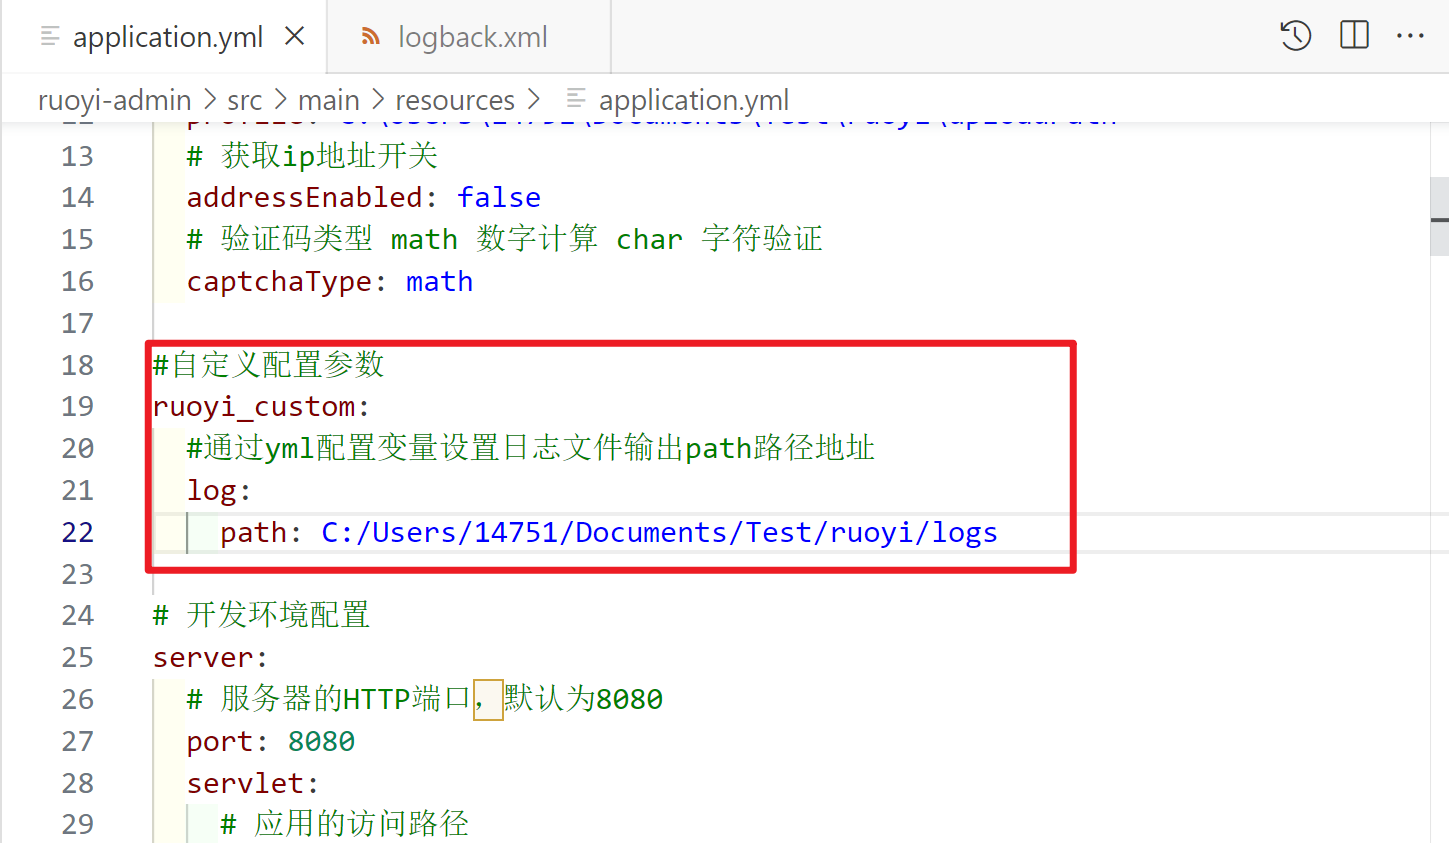Screen dimensions: 1449x843
Task: Click line number 22 in gutter
Action: (77, 532)
